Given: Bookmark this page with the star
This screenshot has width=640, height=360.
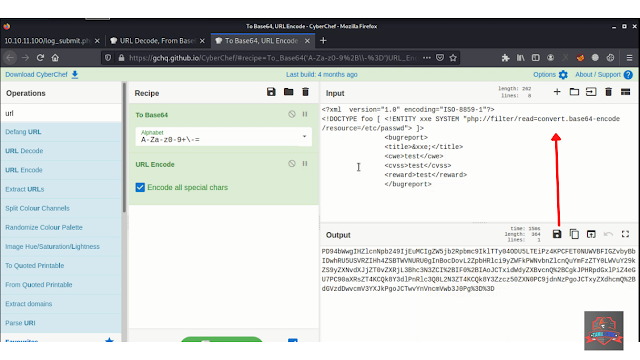Looking at the screenshot, I should point(453,58).
